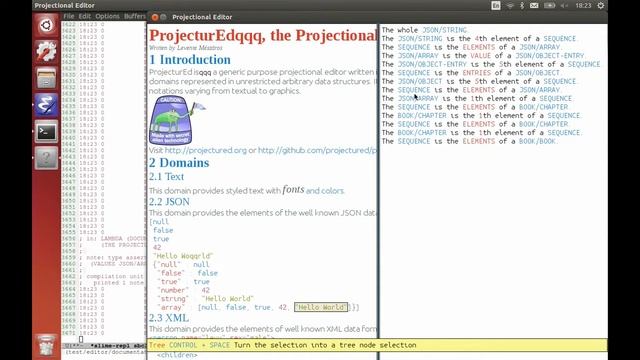Open the File menu in Emacs window

click(x=69, y=16)
